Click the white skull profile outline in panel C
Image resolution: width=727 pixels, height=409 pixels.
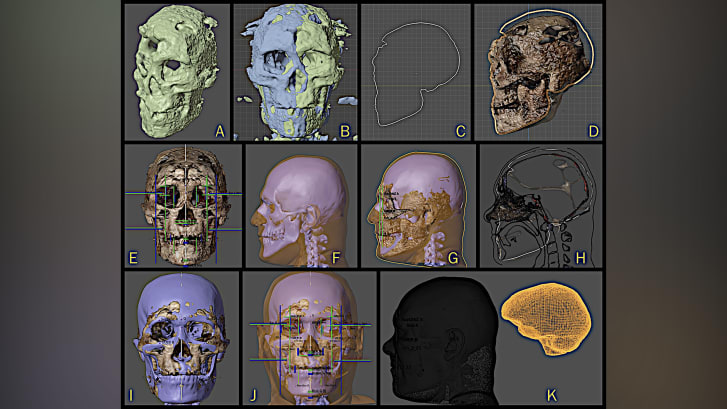(x=410, y=75)
